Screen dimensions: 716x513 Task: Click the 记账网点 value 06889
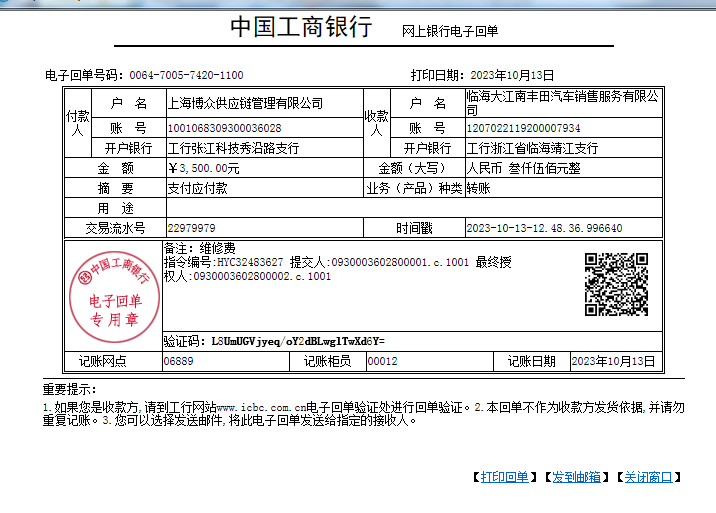[179, 361]
